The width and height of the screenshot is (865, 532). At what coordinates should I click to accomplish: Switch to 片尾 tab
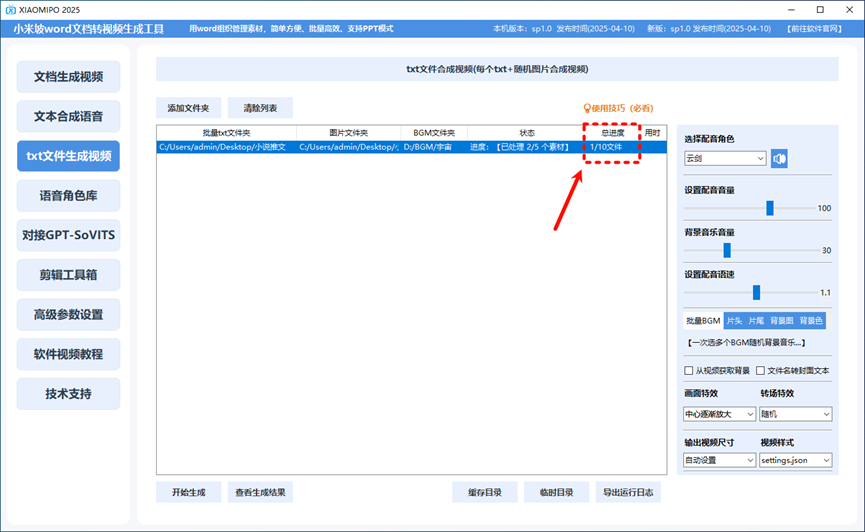756,321
